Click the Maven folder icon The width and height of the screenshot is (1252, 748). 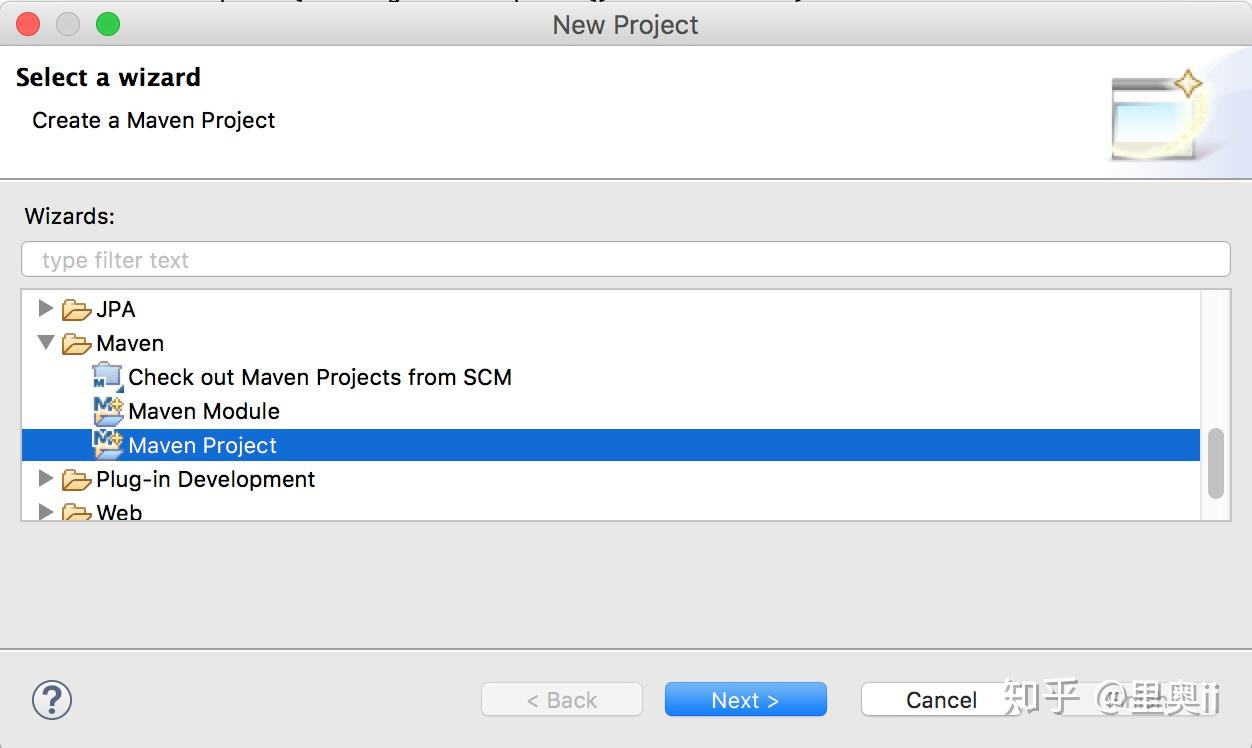click(x=77, y=344)
